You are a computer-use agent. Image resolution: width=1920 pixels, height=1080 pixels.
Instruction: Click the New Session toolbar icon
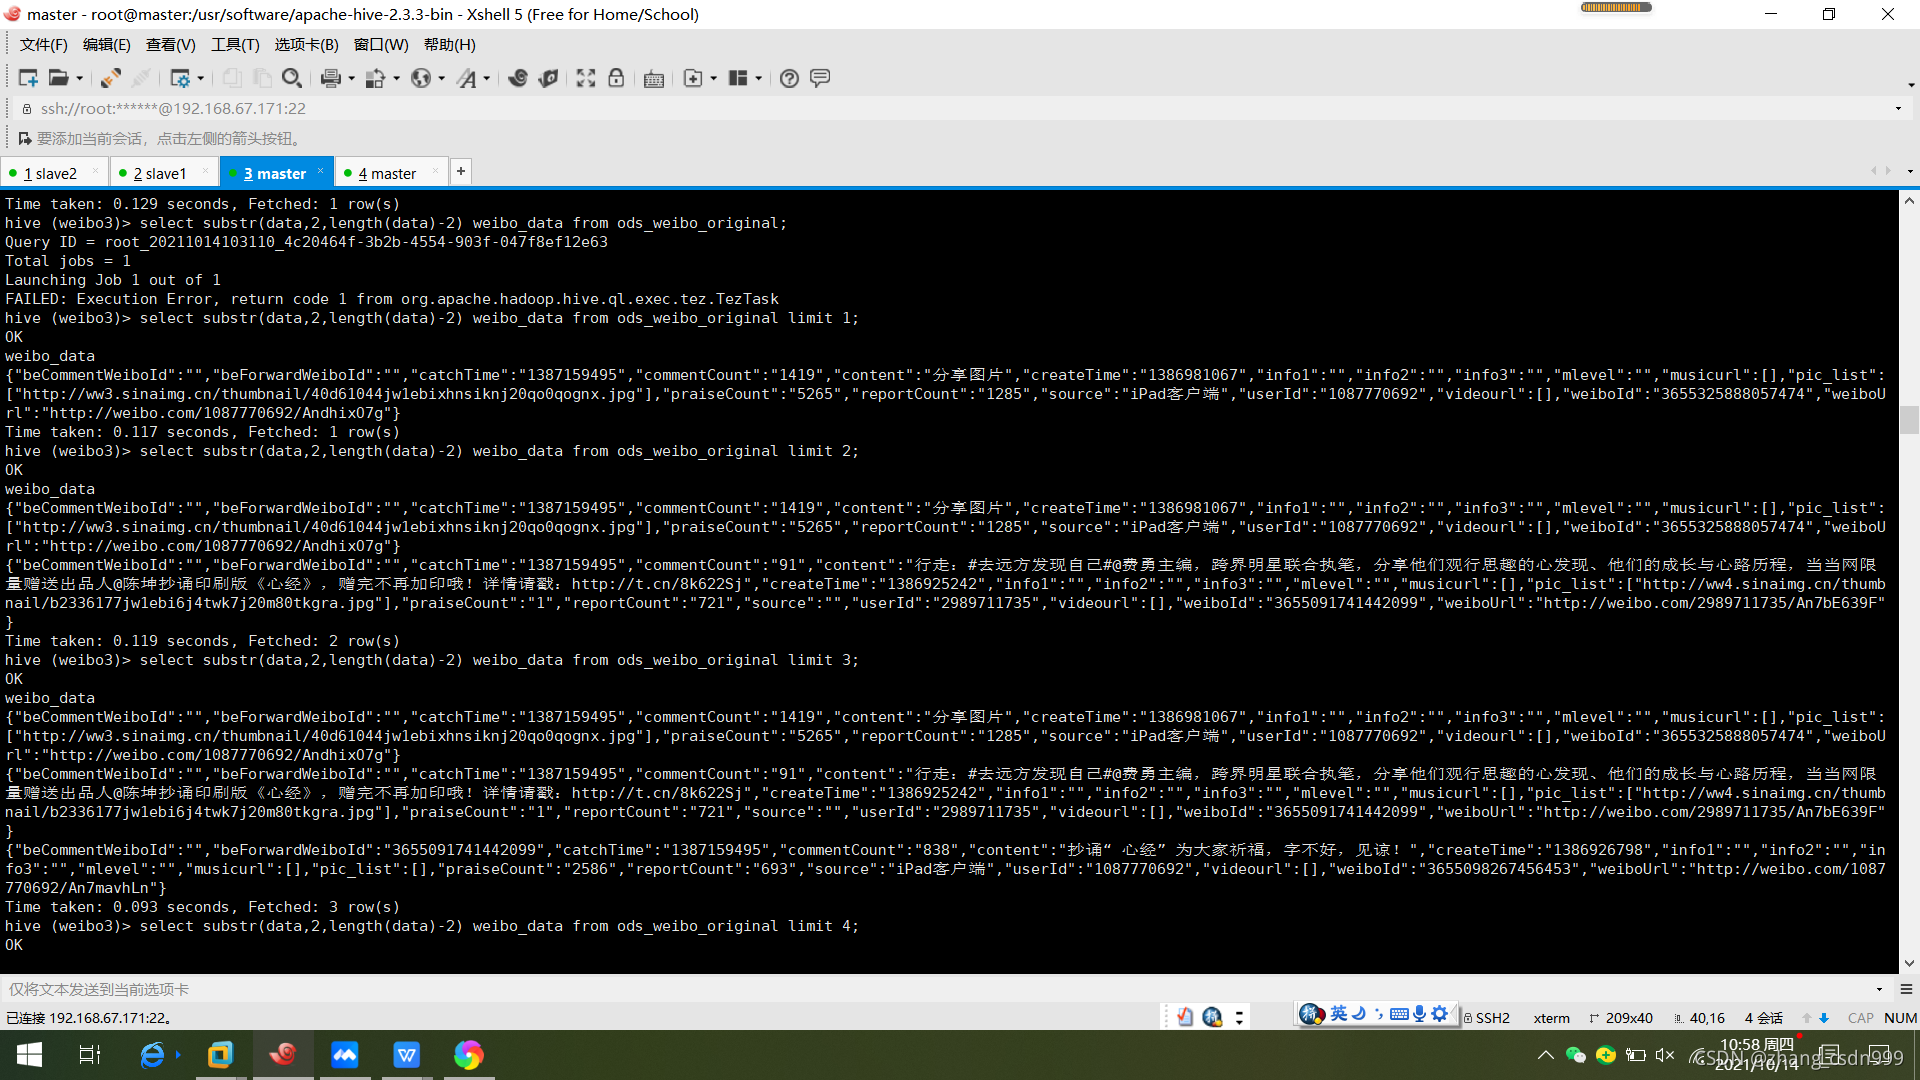point(27,78)
